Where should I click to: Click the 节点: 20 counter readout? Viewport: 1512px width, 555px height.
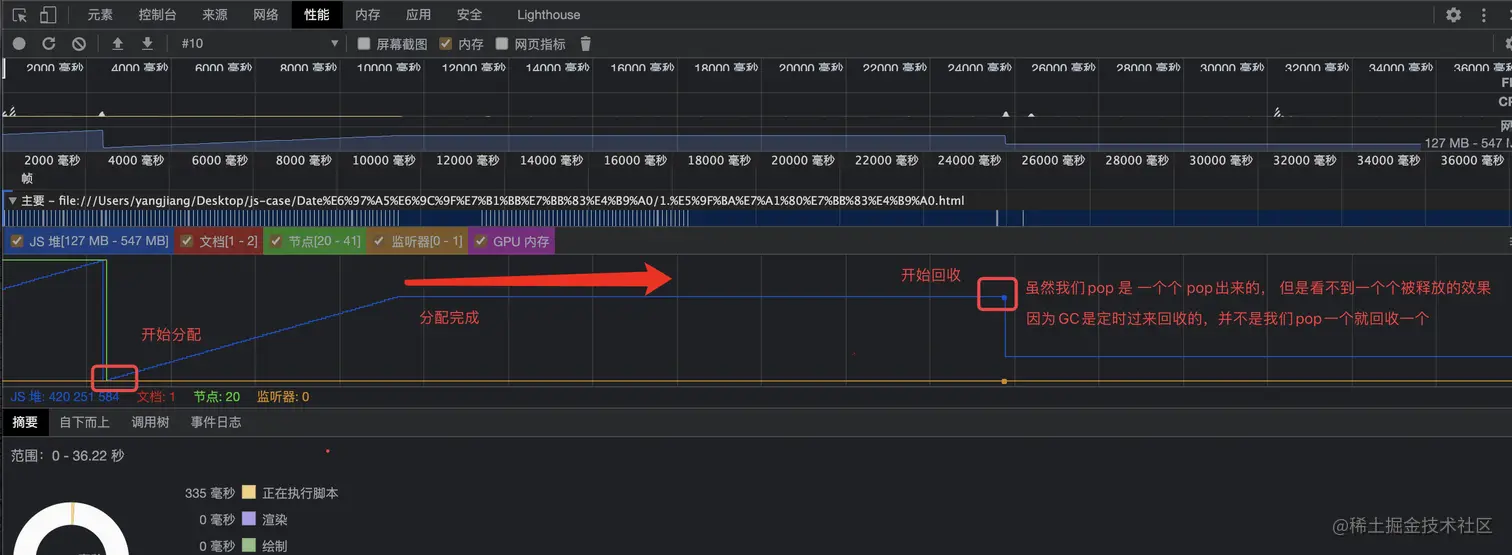[x=217, y=397]
